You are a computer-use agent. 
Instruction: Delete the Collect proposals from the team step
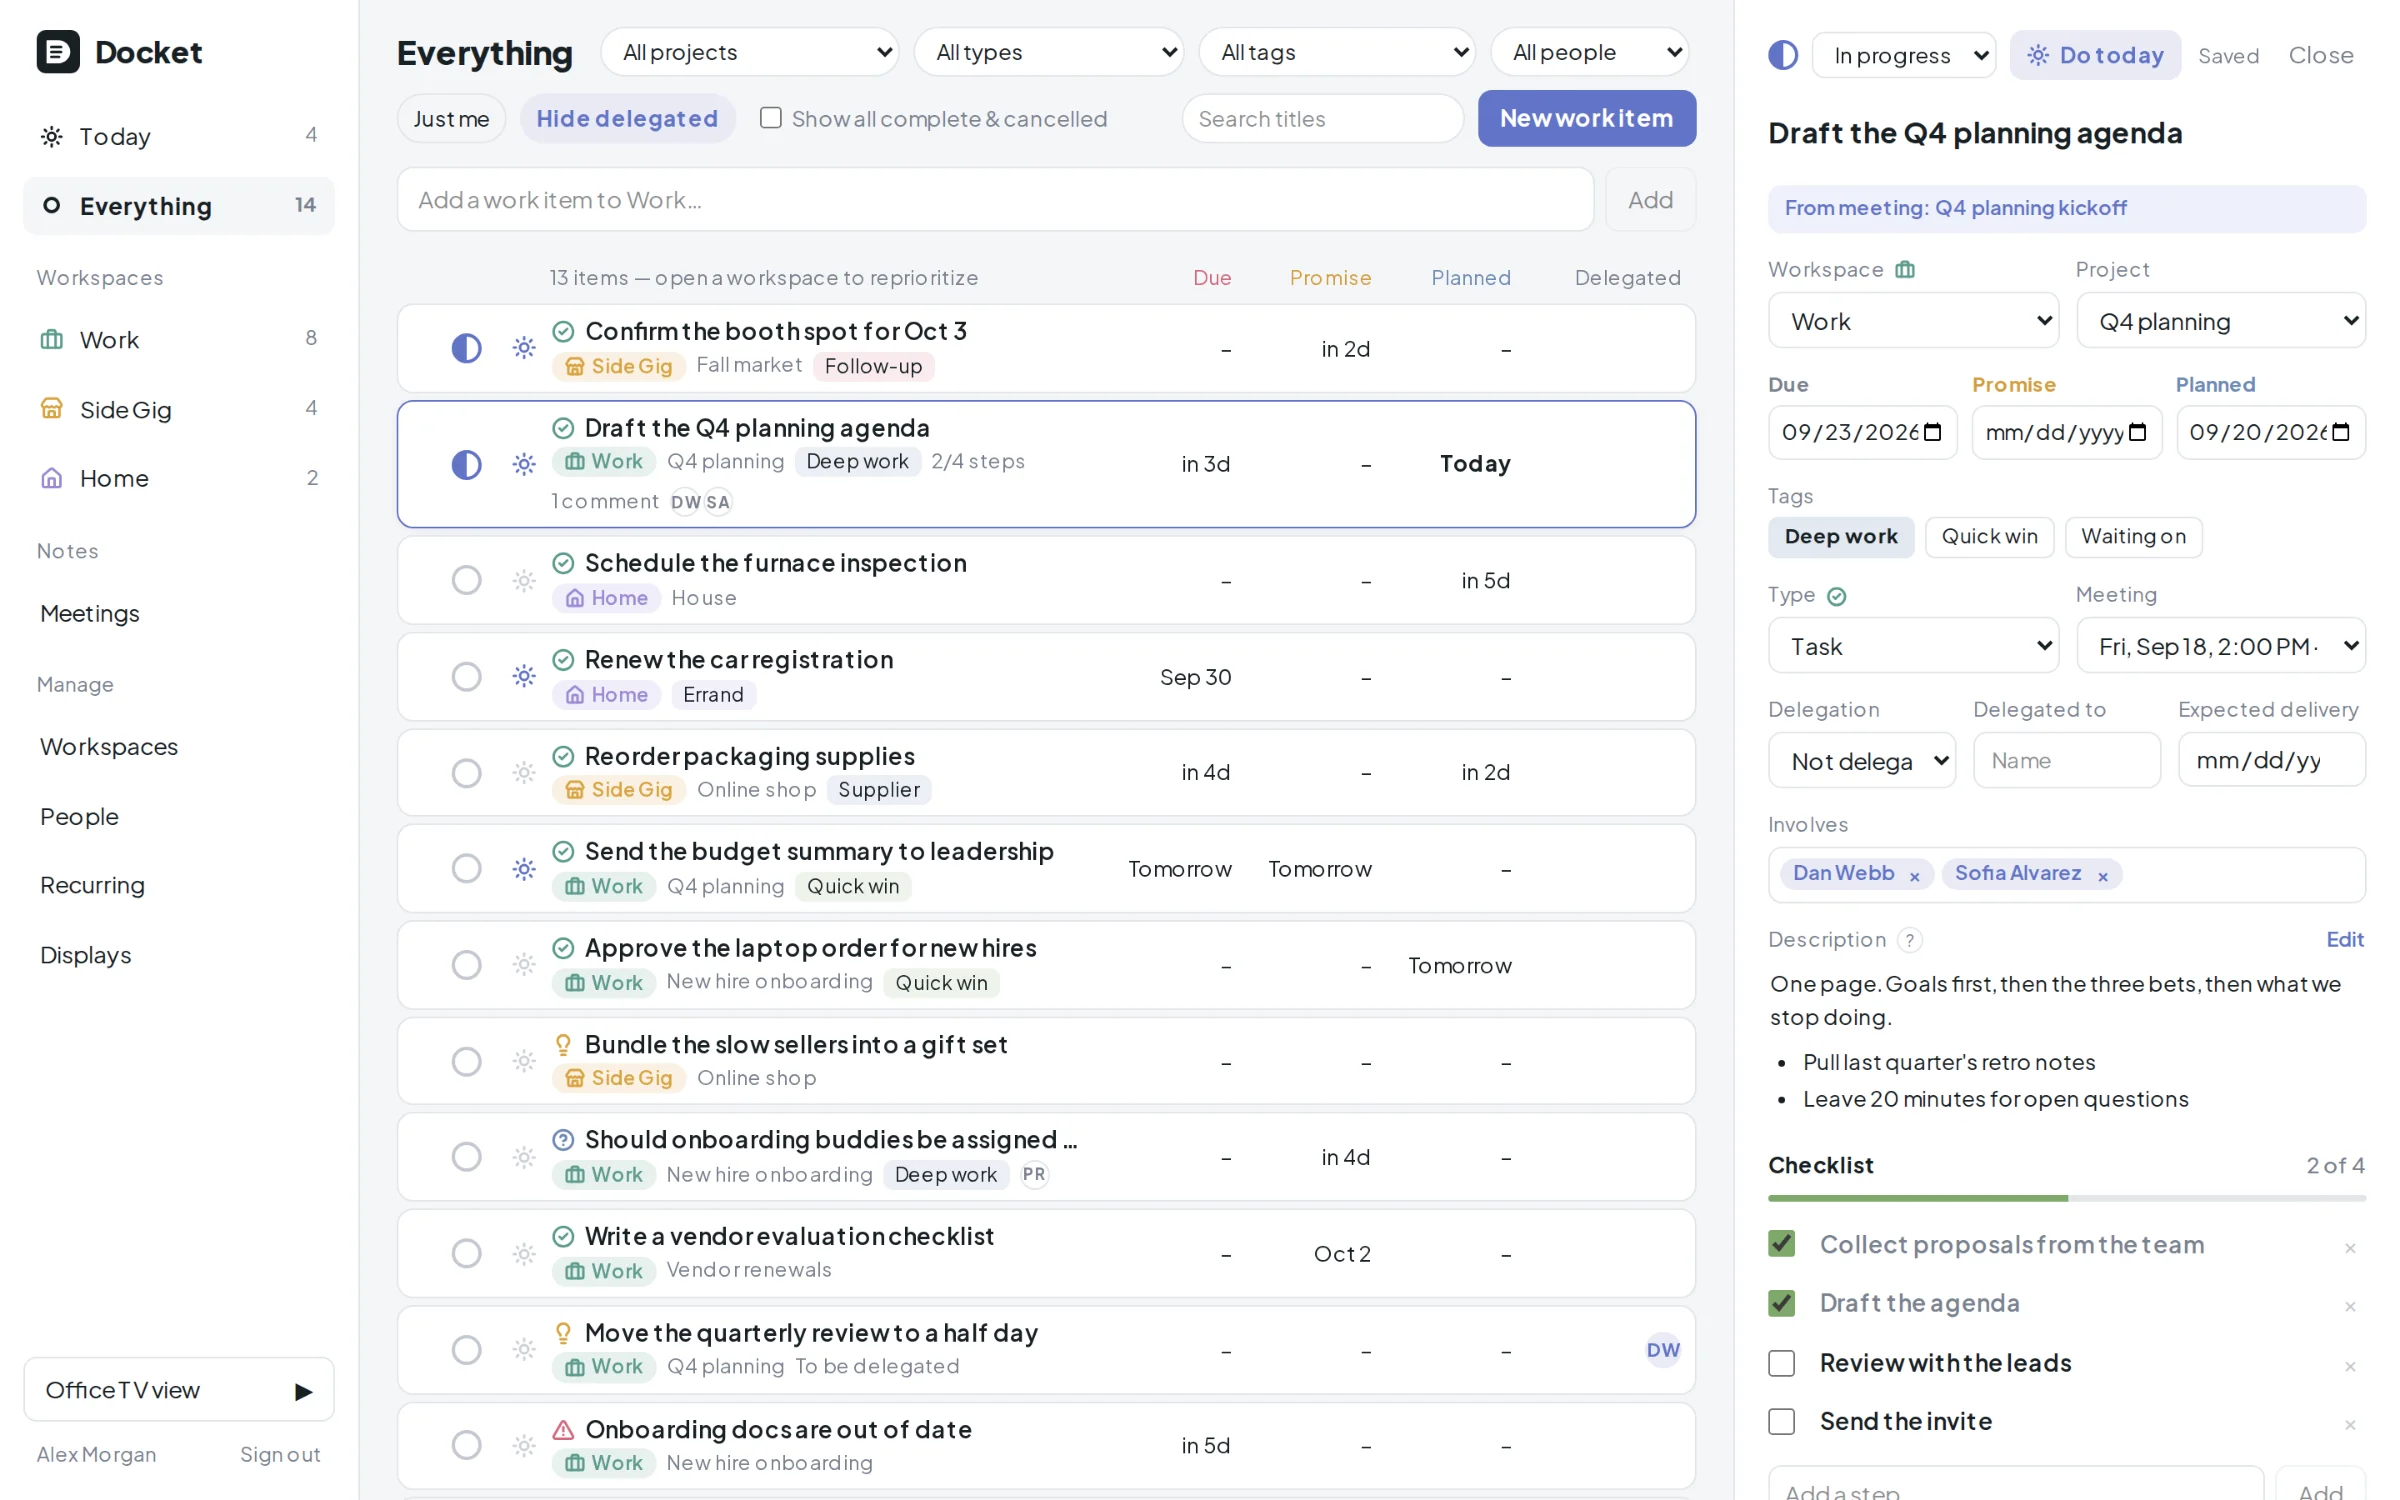click(2350, 1249)
